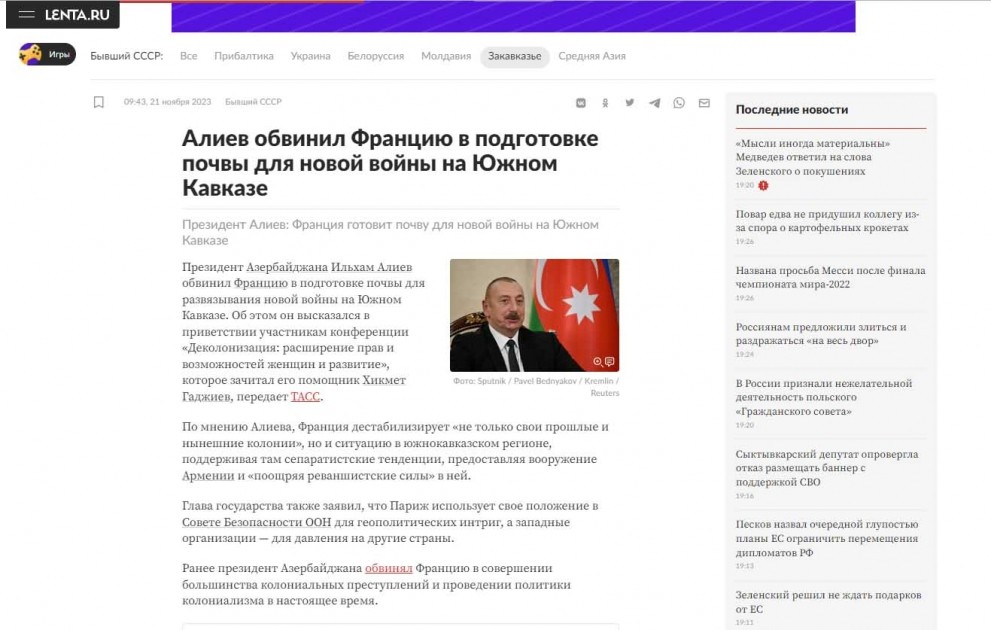Bookmark the article using the flag icon
This screenshot has height=630, width=991.
(96, 101)
